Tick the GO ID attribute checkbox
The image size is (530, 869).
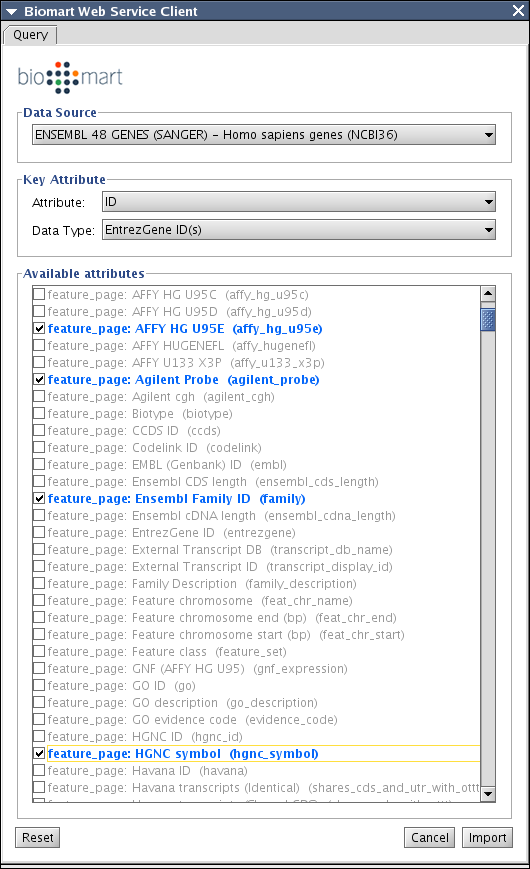39,686
